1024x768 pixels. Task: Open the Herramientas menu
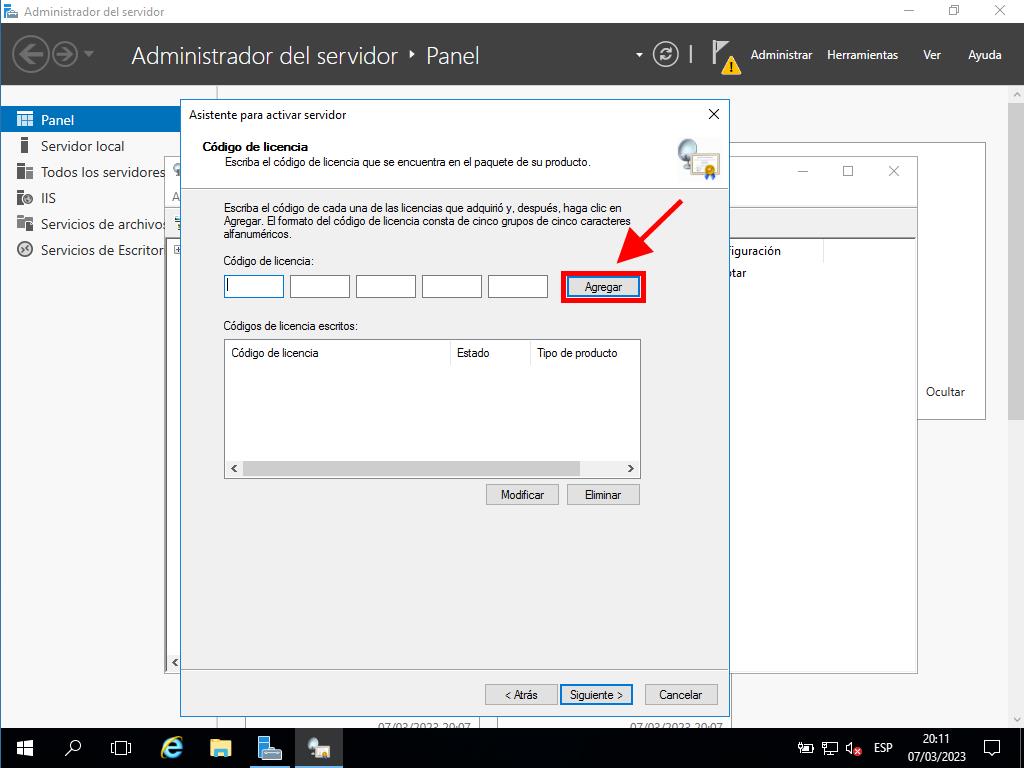(x=862, y=55)
